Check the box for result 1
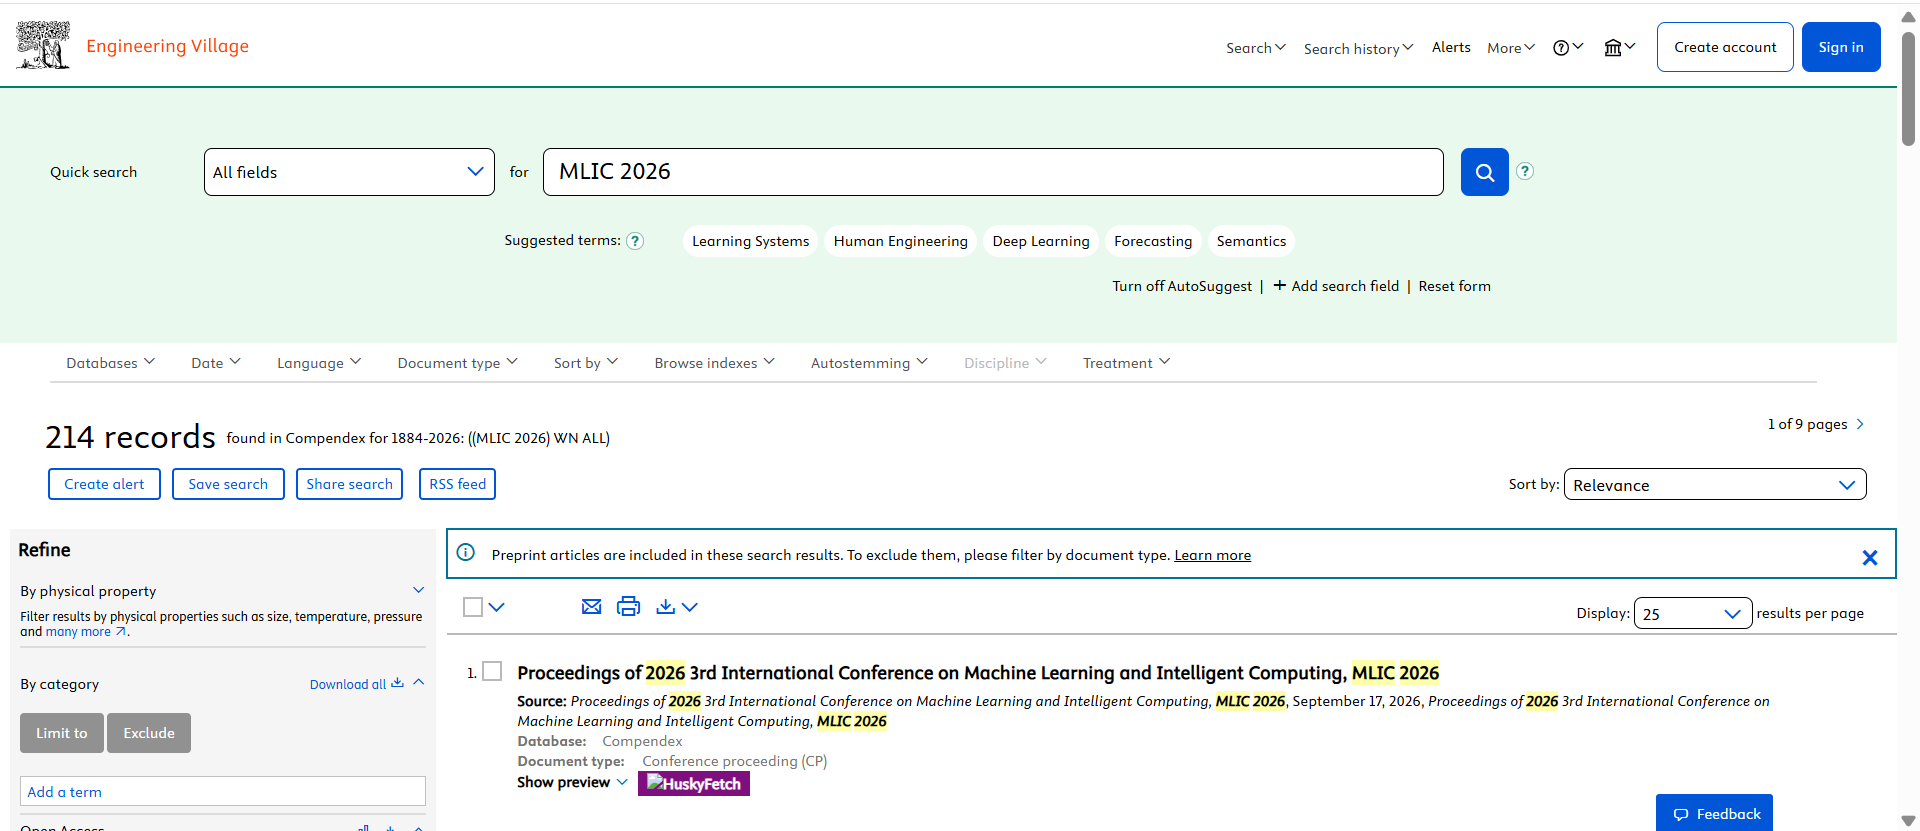This screenshot has width=1920, height=831. pyautogui.click(x=492, y=671)
